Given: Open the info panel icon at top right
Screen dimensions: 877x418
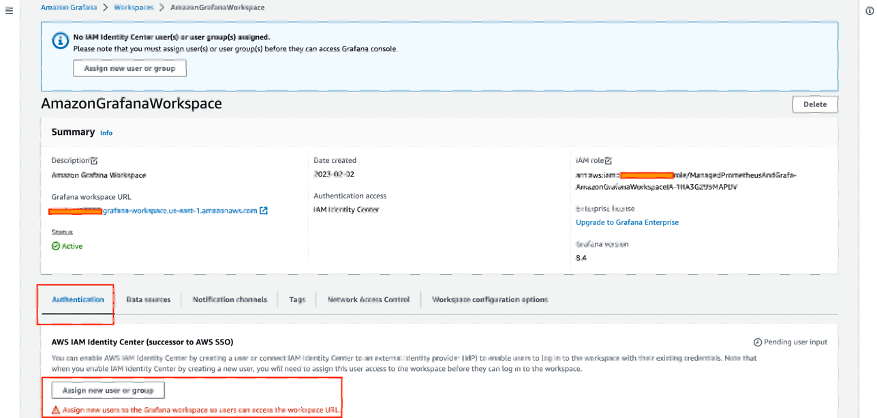Looking at the screenshot, I should [869, 11].
